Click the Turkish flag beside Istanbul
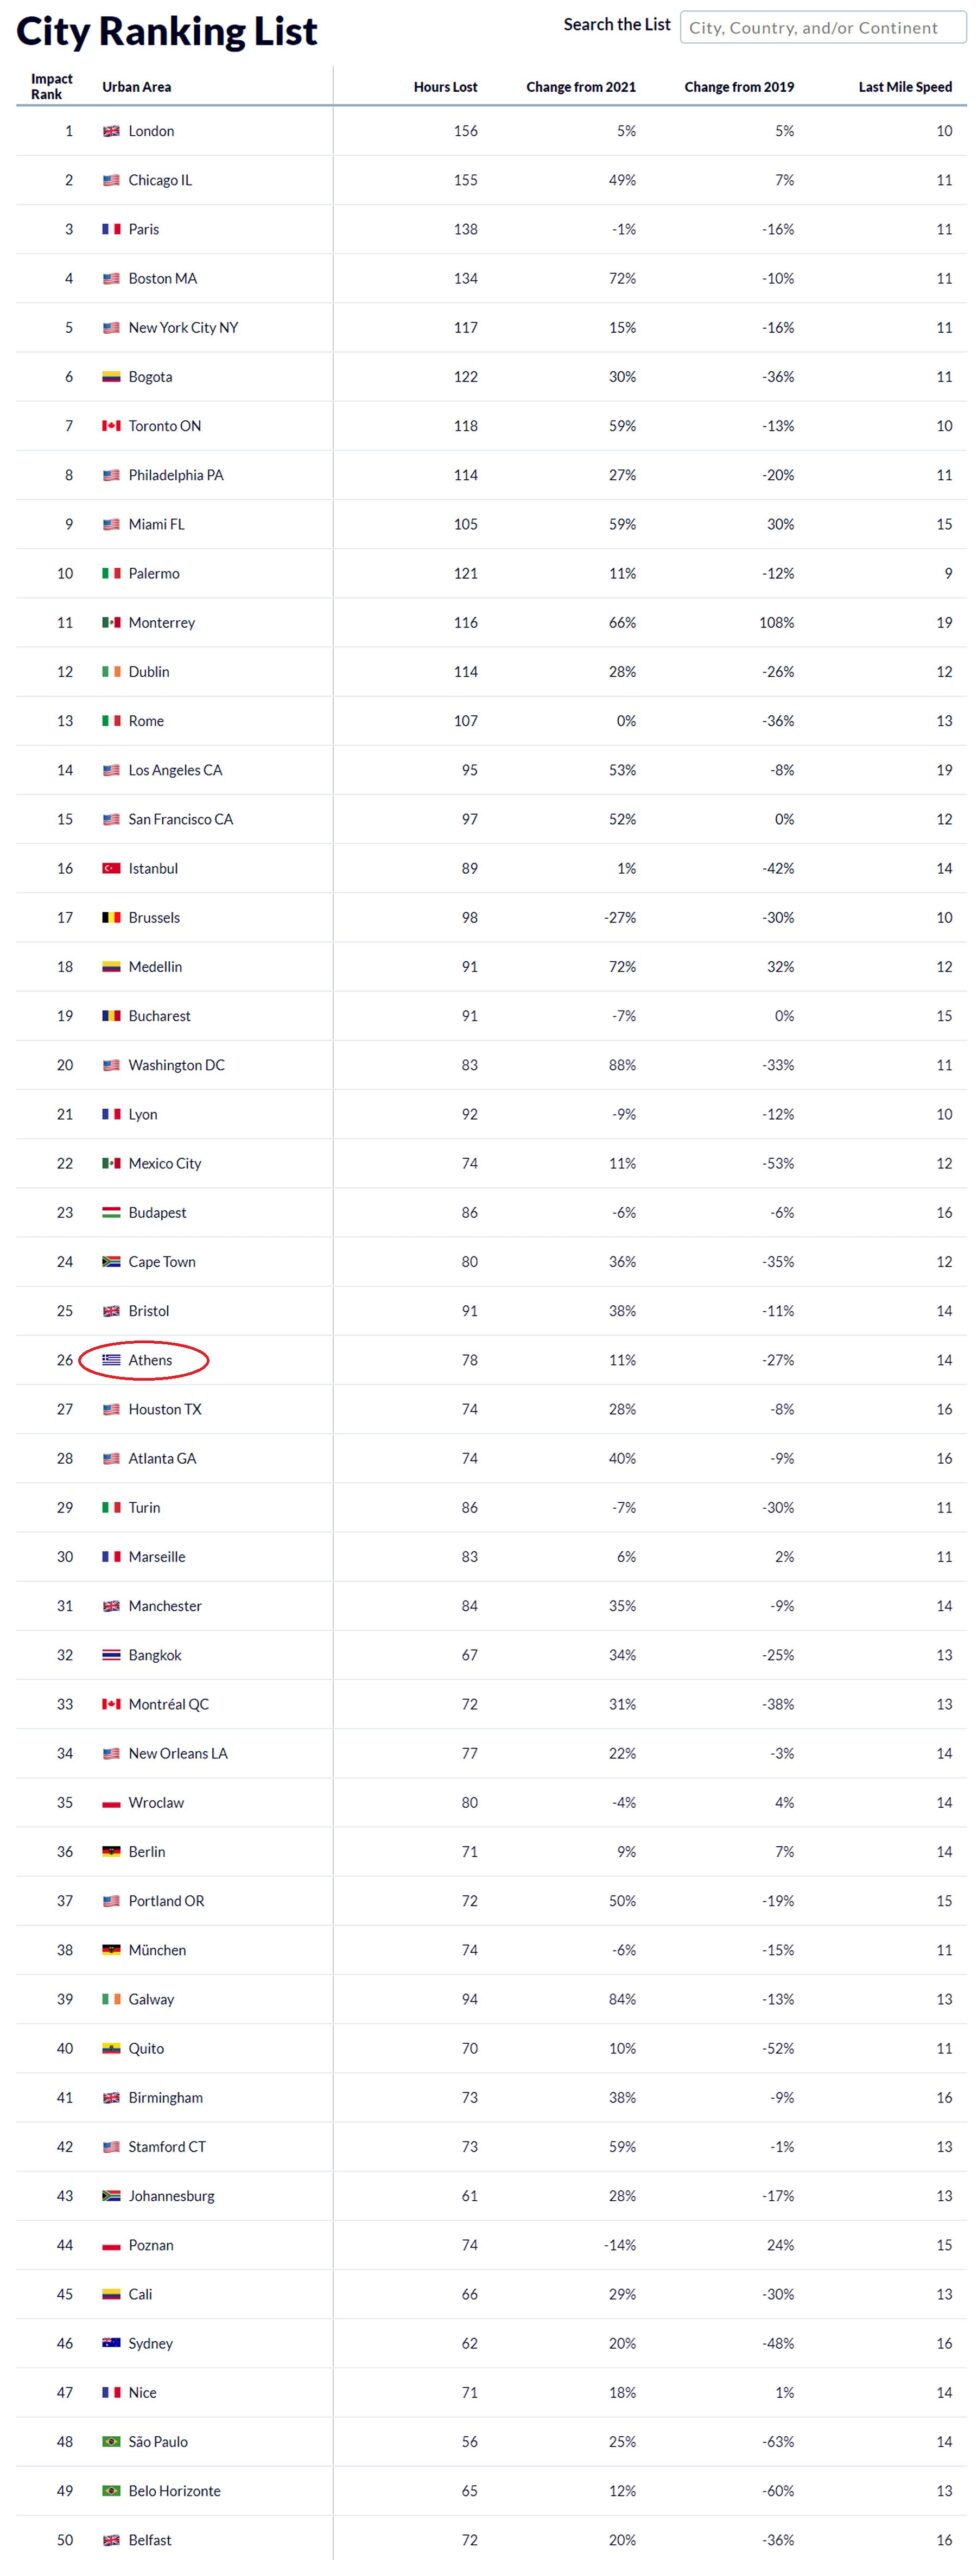Viewport: 977px width, 2560px height. (111, 868)
